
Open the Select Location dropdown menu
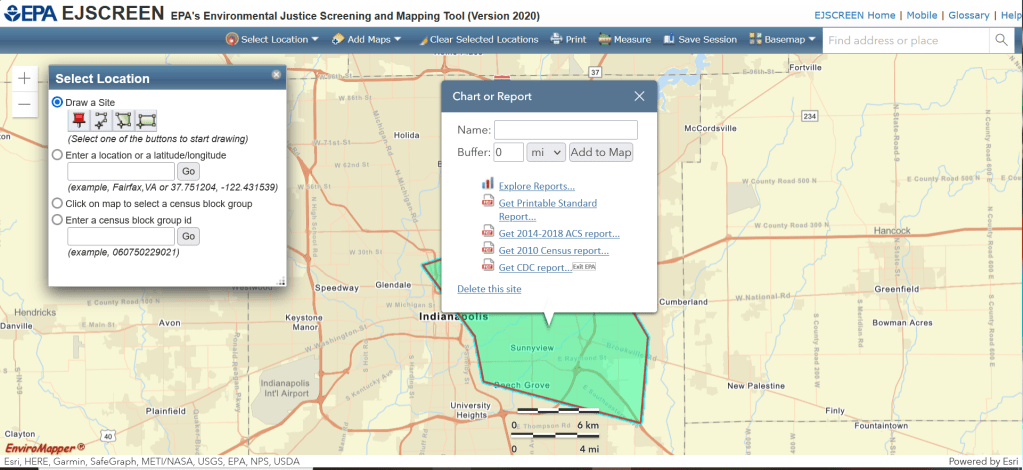point(273,39)
